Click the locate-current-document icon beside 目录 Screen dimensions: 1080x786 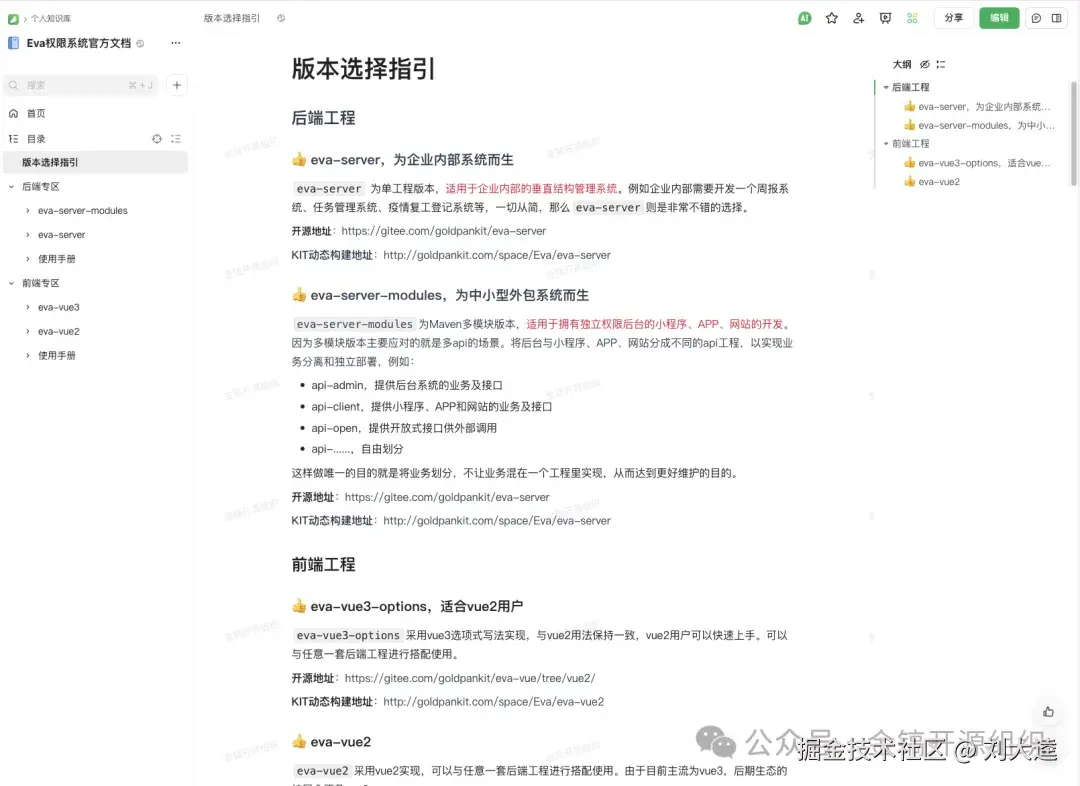(157, 138)
